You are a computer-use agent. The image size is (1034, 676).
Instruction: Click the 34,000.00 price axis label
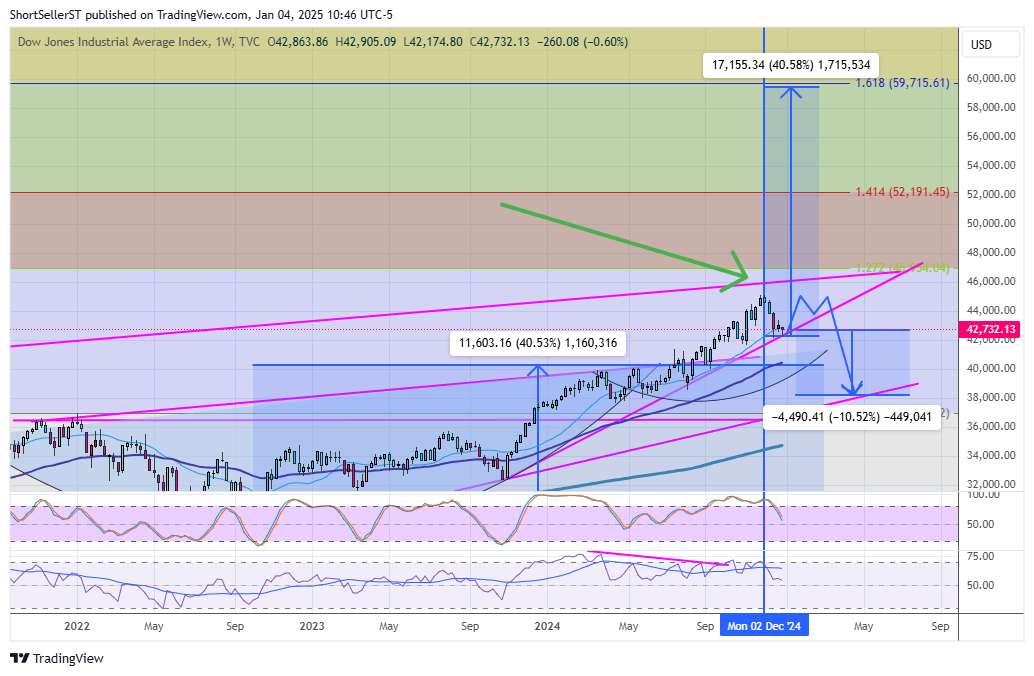click(990, 455)
